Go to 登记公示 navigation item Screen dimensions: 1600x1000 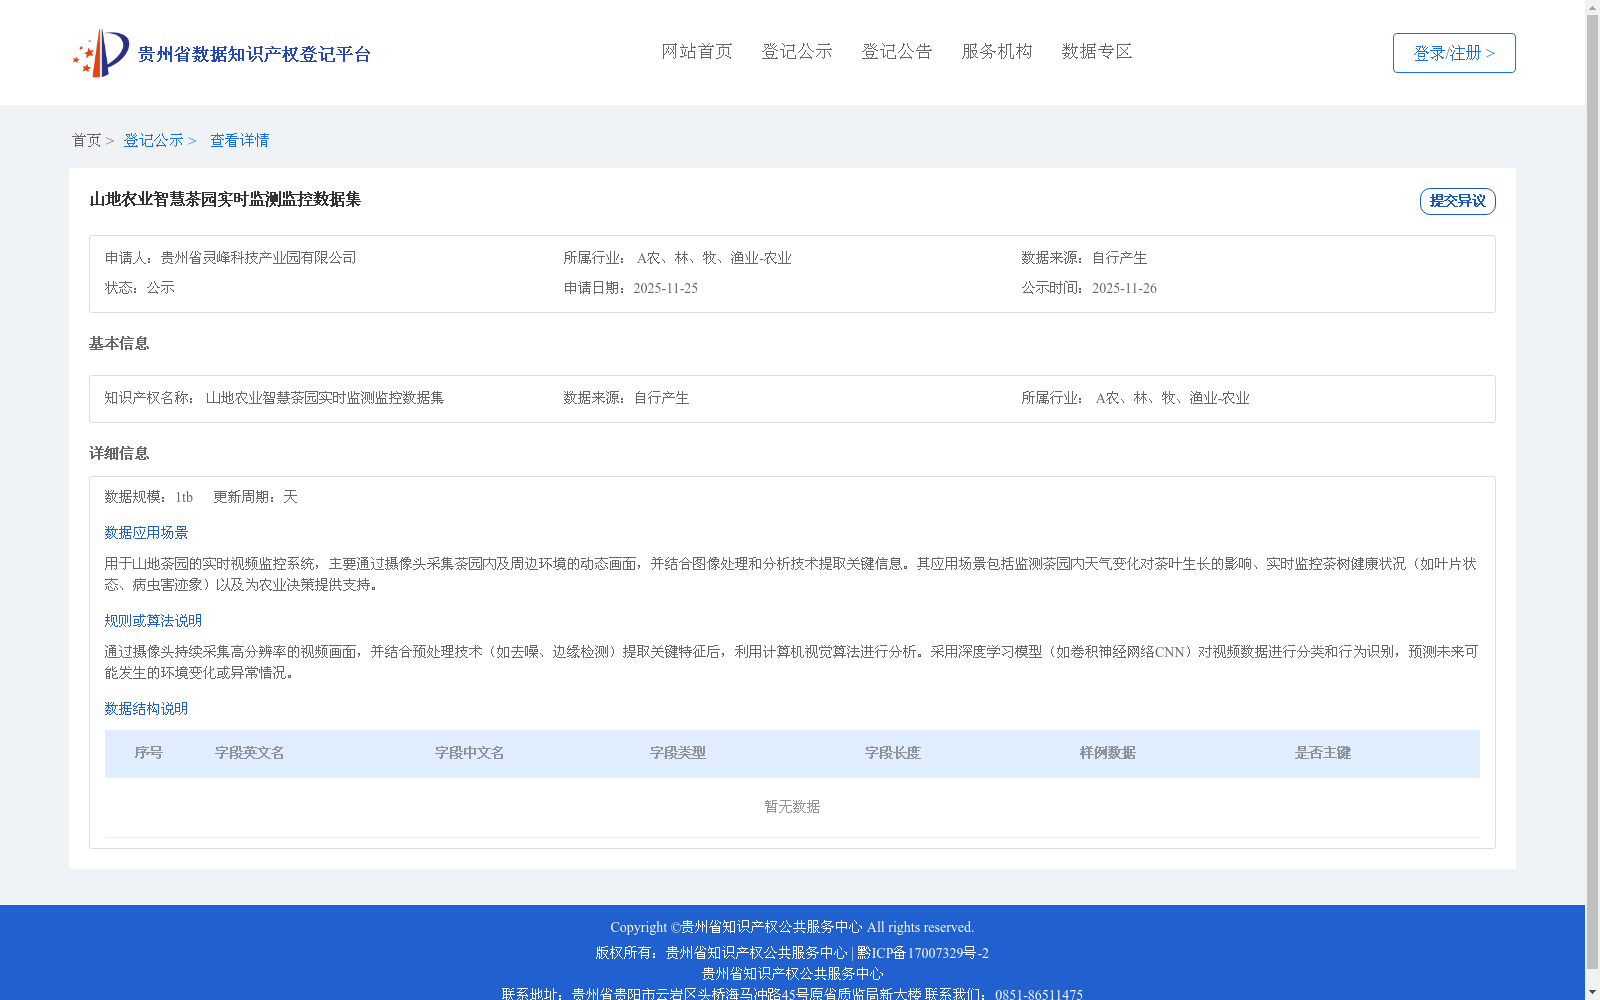pyautogui.click(x=797, y=51)
